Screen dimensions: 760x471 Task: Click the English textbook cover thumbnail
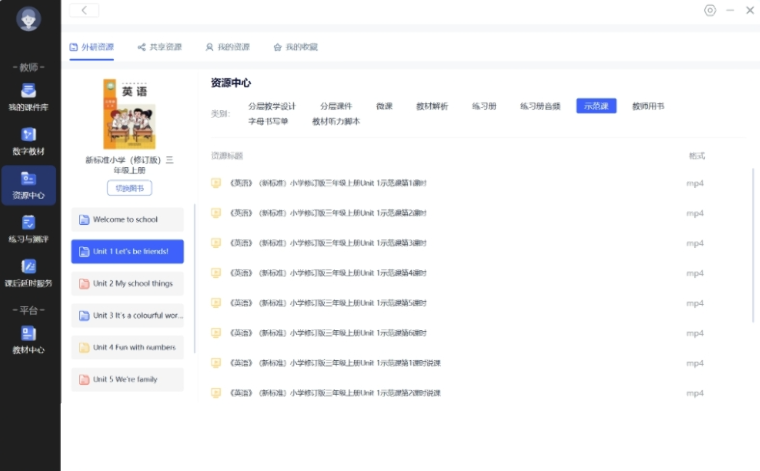[x=129, y=115]
